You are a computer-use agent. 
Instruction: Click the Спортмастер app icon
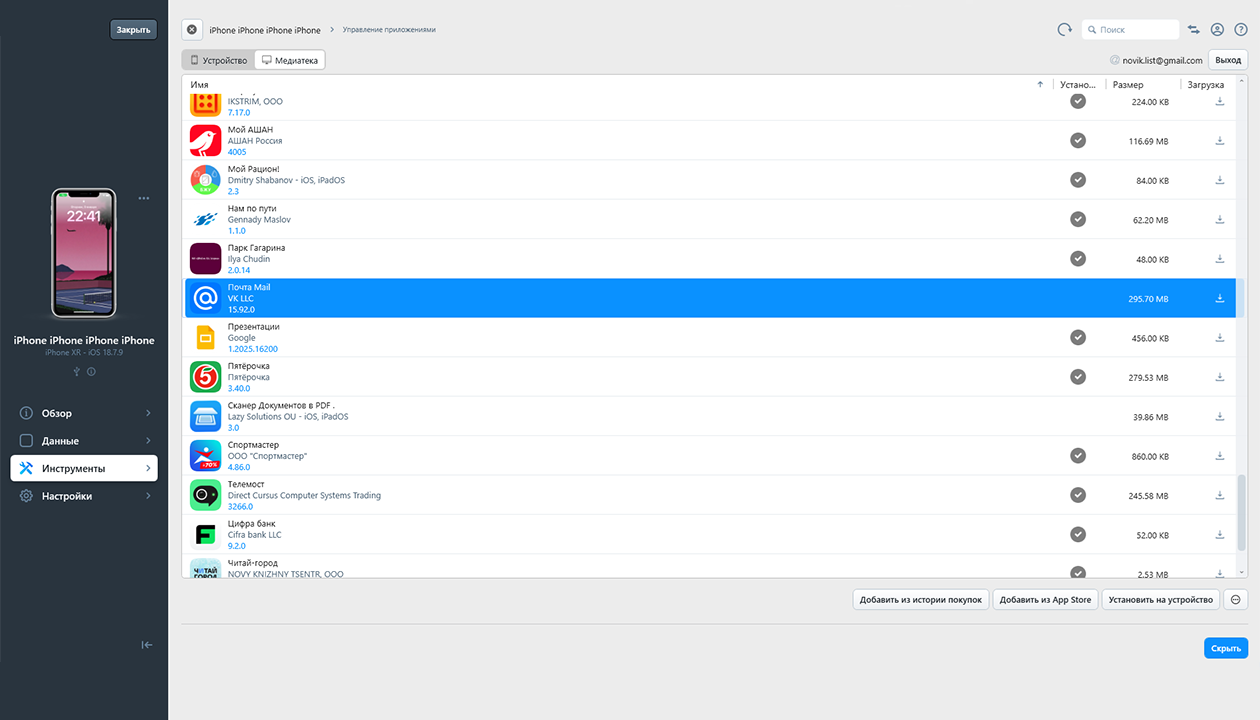click(x=205, y=456)
